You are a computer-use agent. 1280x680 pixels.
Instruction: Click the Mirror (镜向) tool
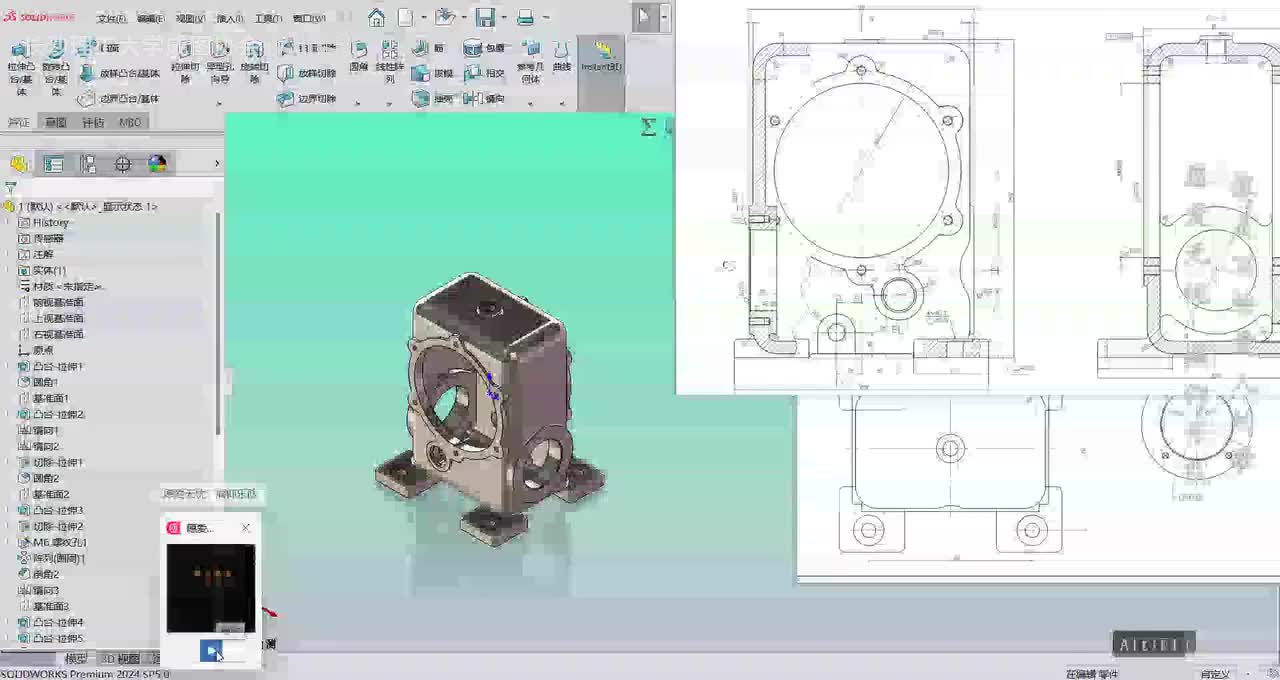pyautogui.click(x=485, y=98)
